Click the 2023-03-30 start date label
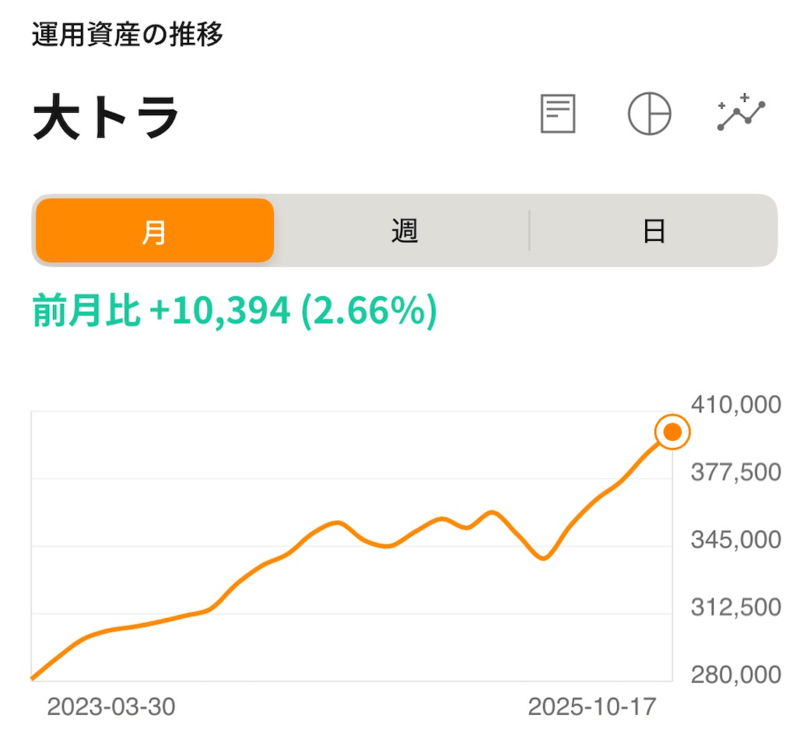The width and height of the screenshot is (800, 742). pos(111,707)
